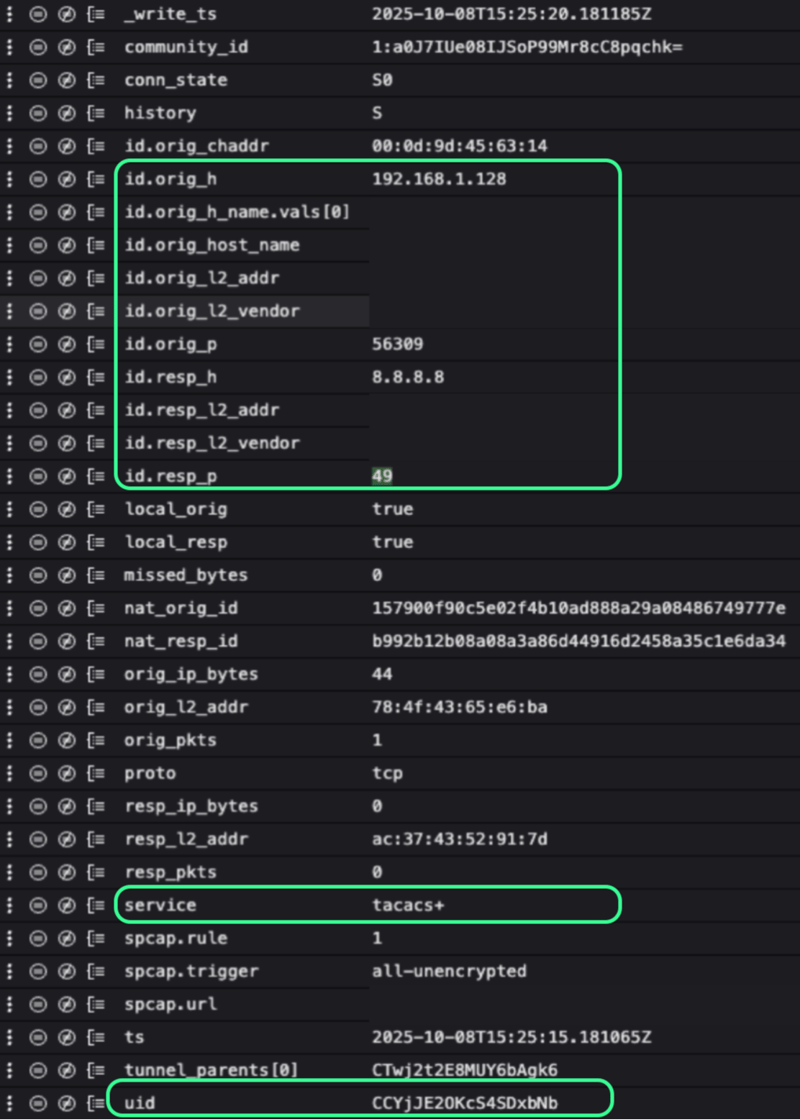Open the three-dot menu for history row
800x1119 pixels.
pyautogui.click(x=11, y=113)
